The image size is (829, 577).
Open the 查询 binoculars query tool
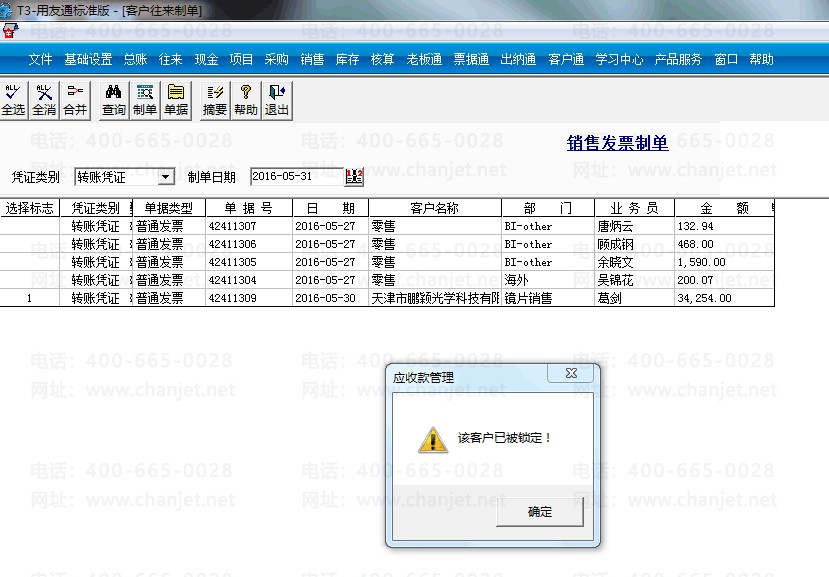pos(114,100)
